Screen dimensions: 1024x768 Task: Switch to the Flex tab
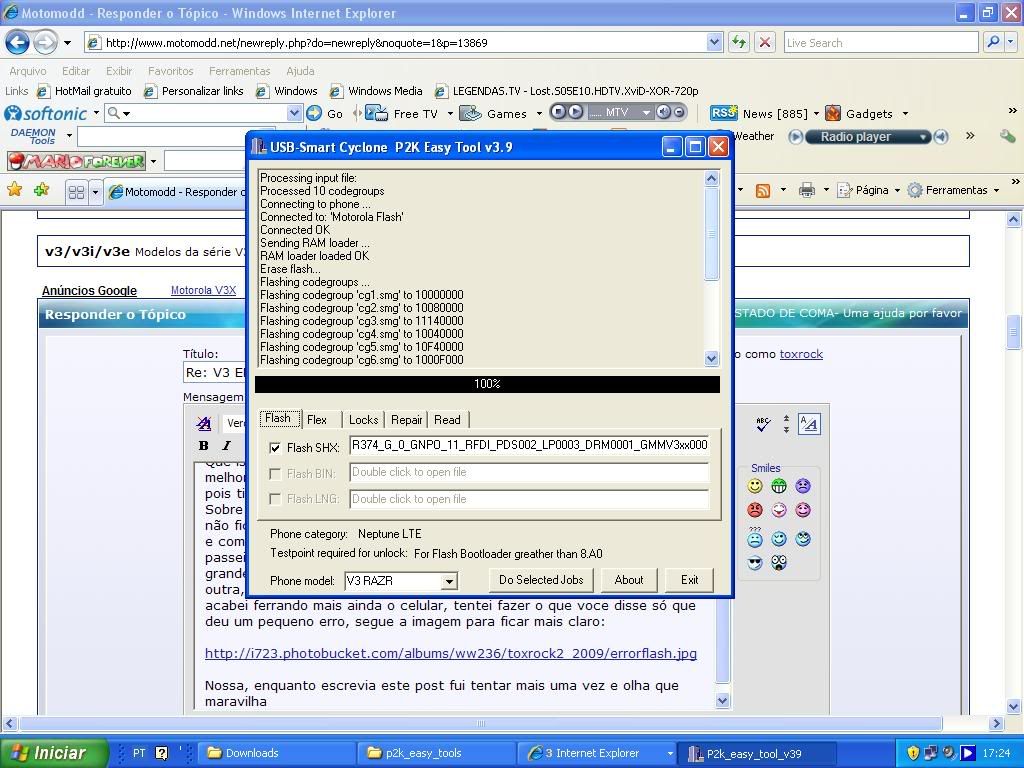(x=317, y=419)
